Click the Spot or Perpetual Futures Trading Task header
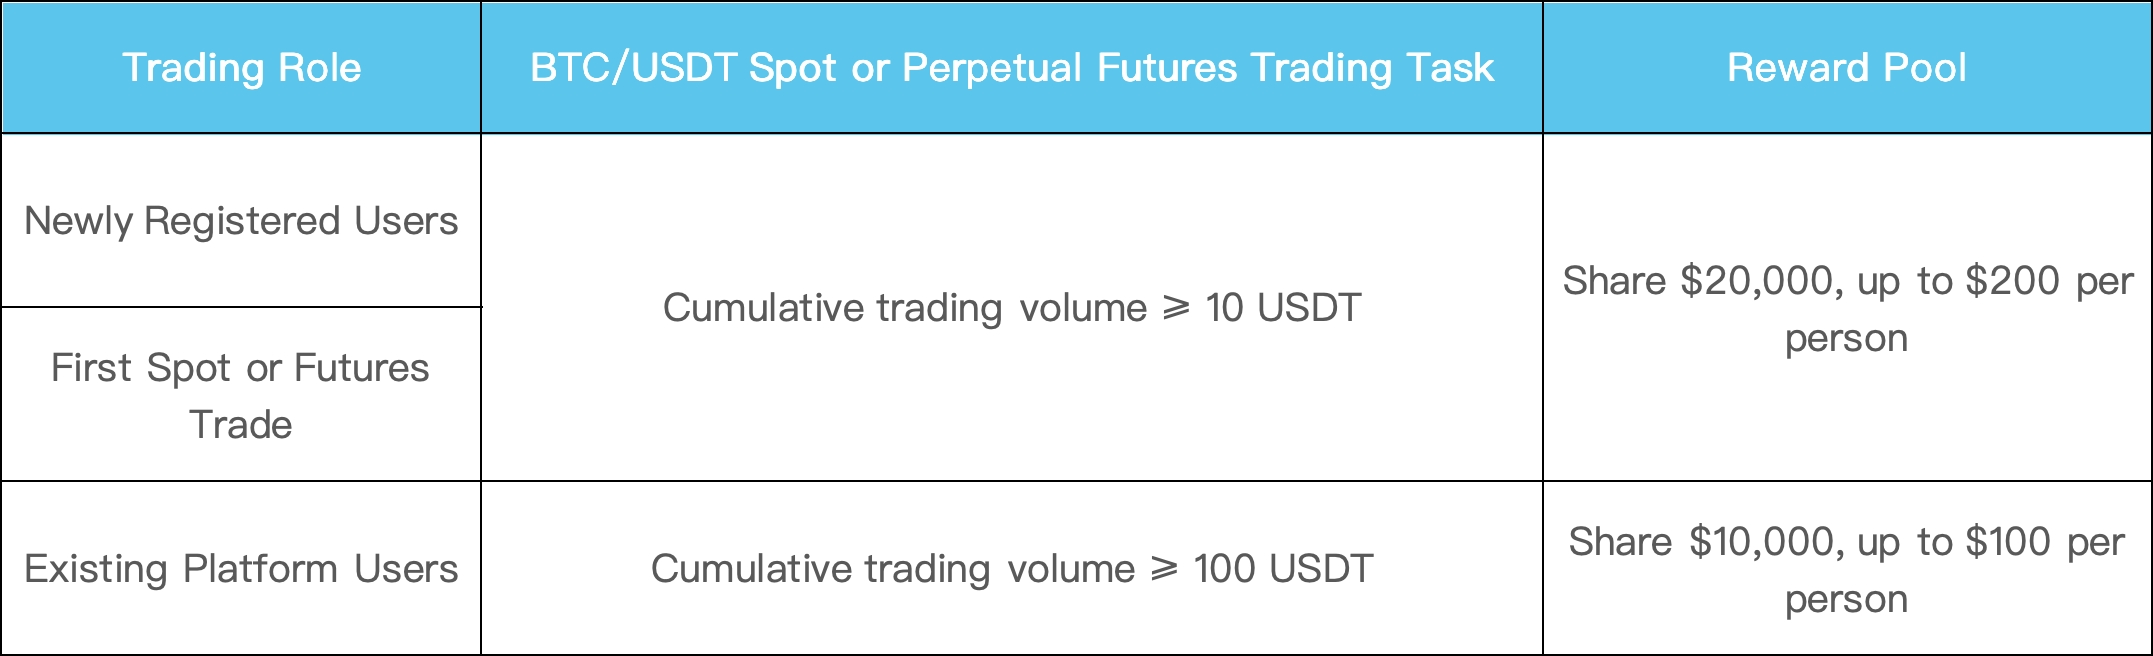The image size is (2153, 656). pyautogui.click(x=1011, y=68)
